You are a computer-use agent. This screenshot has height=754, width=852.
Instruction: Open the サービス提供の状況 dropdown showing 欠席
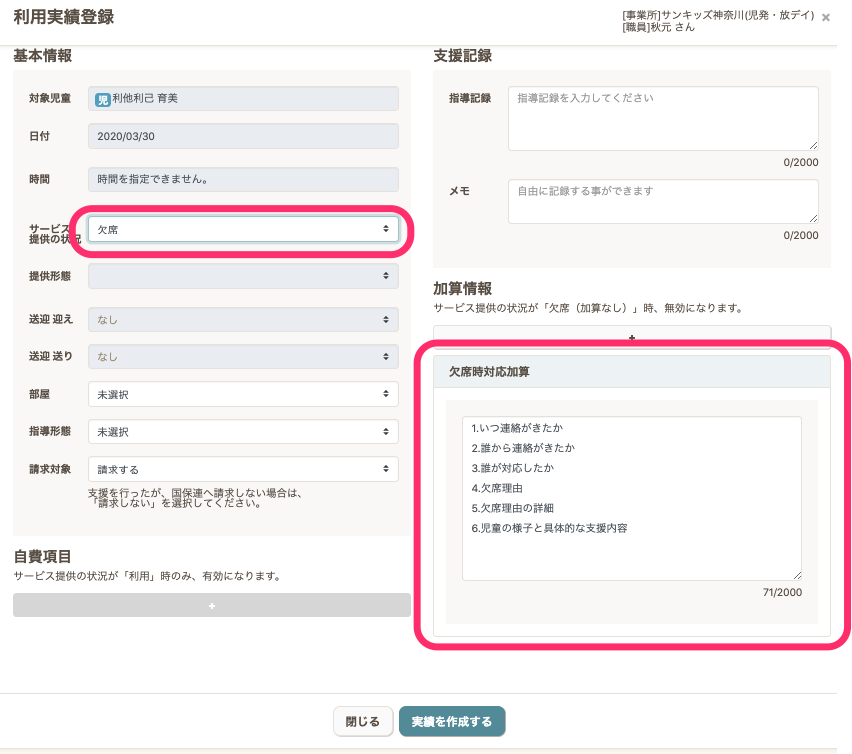tap(243, 229)
